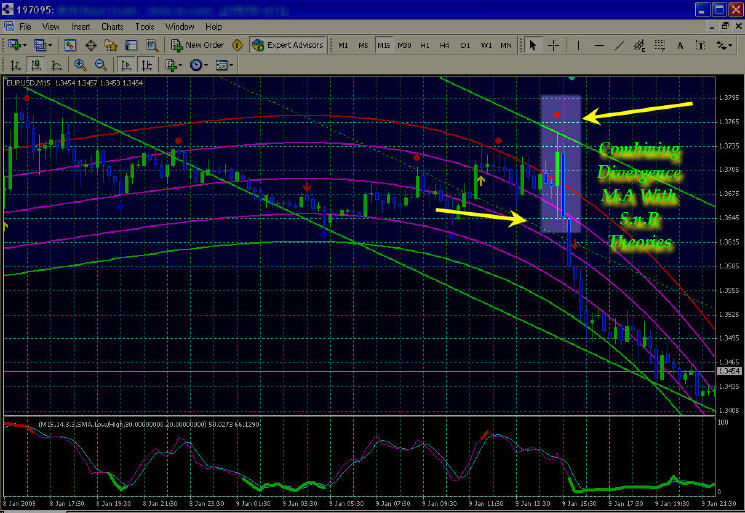Add a text label
The image size is (745, 513).
[700, 46]
